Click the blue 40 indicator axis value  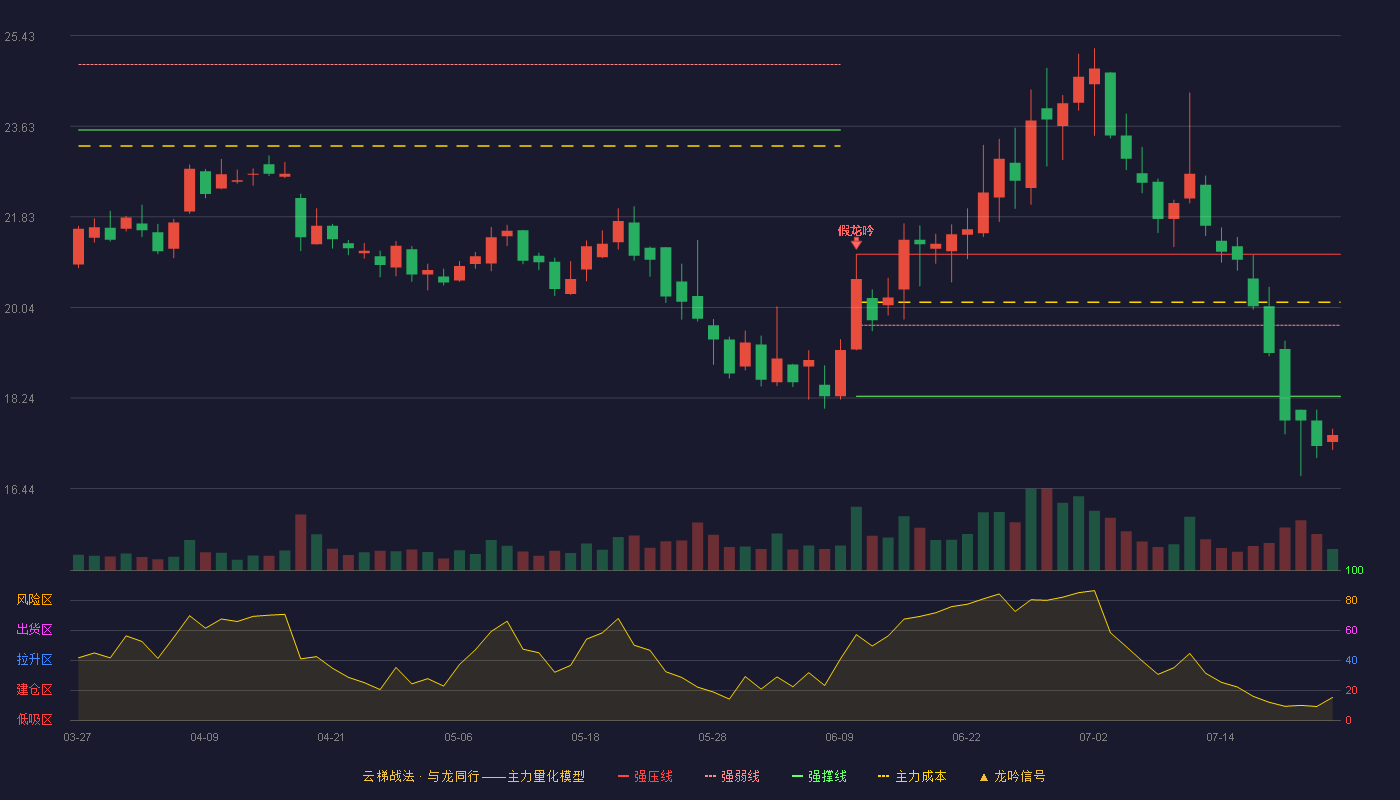[1351, 660]
